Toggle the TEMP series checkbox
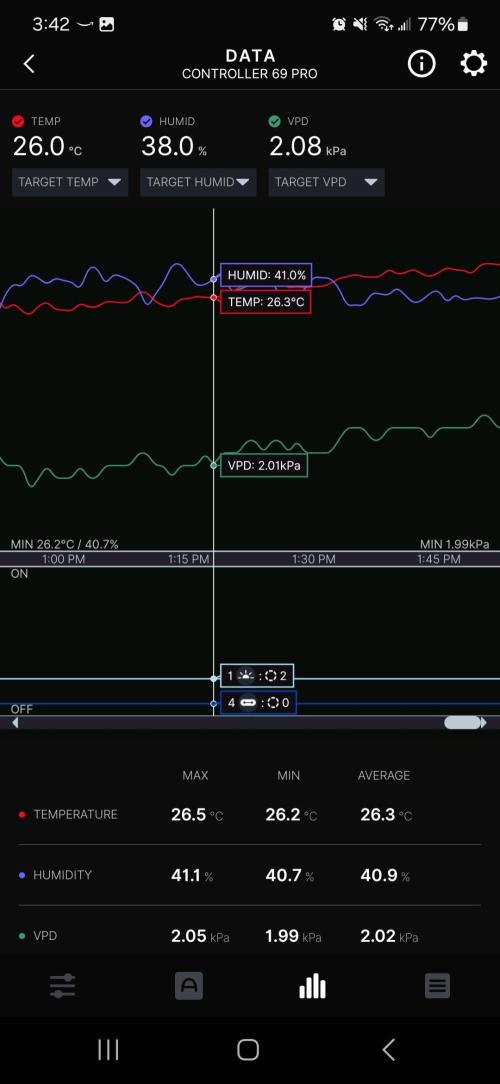 (x=19, y=121)
